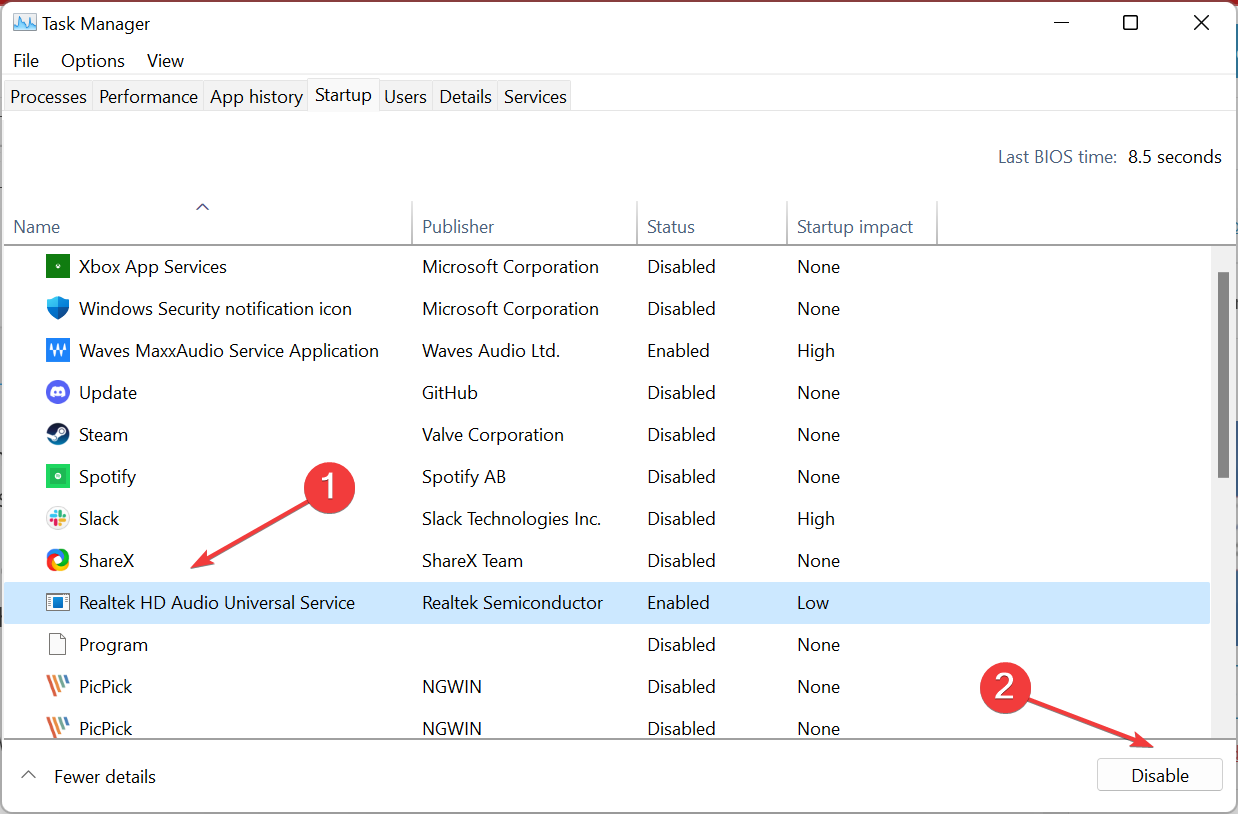This screenshot has height=814, width=1238.
Task: Click the Disable button
Action: (x=1160, y=776)
